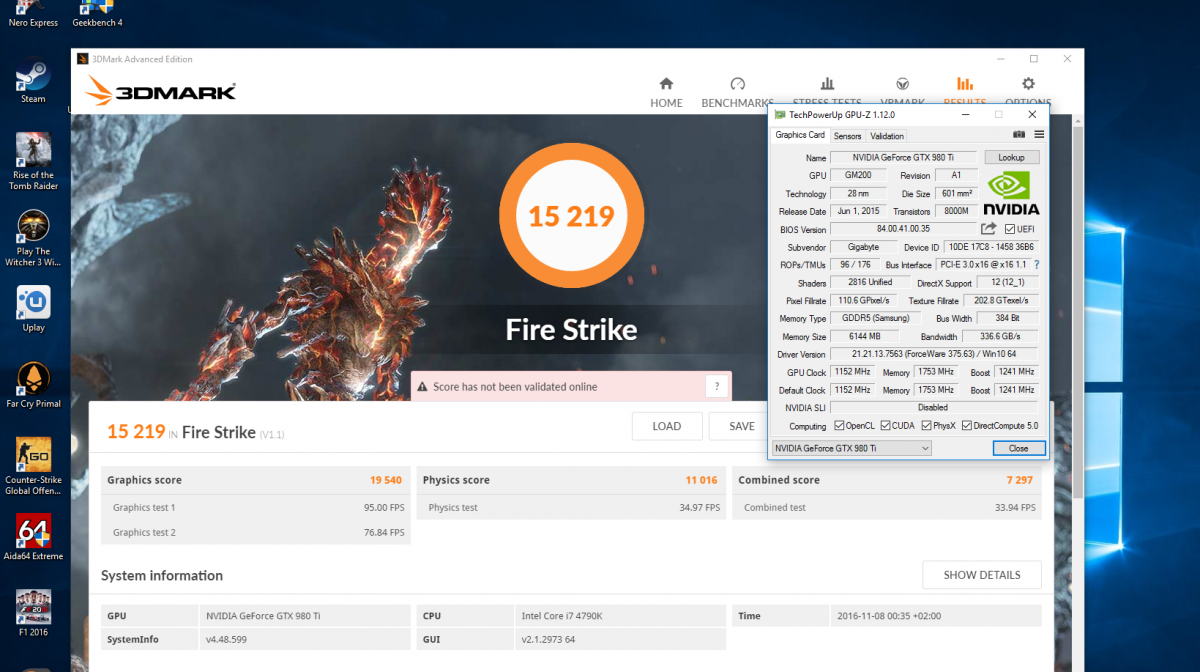Screen dimensions: 1200x672
Task: Click the large 15 219 score circle
Action: tap(571, 216)
